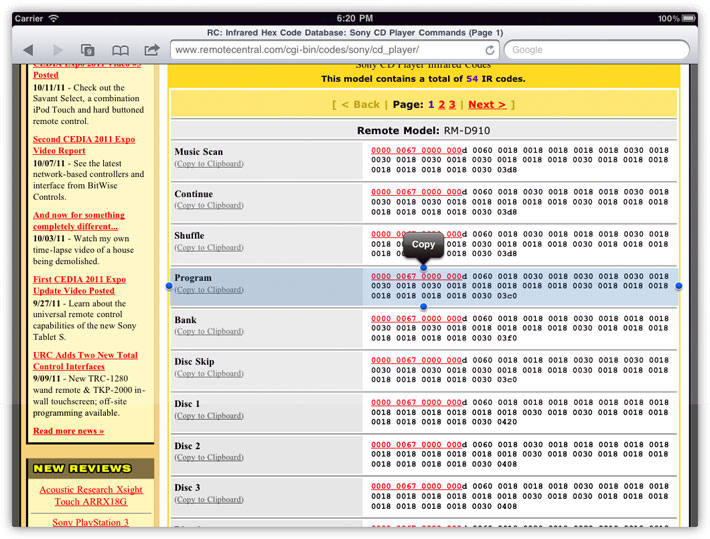
Task: Tap the Copy popup bubble
Action: click(423, 245)
